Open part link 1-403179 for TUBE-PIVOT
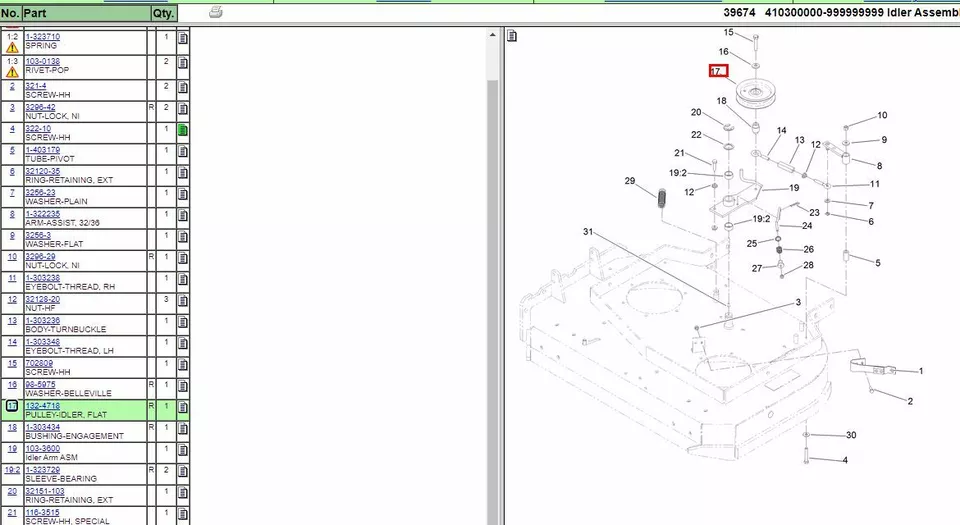 click(42, 150)
